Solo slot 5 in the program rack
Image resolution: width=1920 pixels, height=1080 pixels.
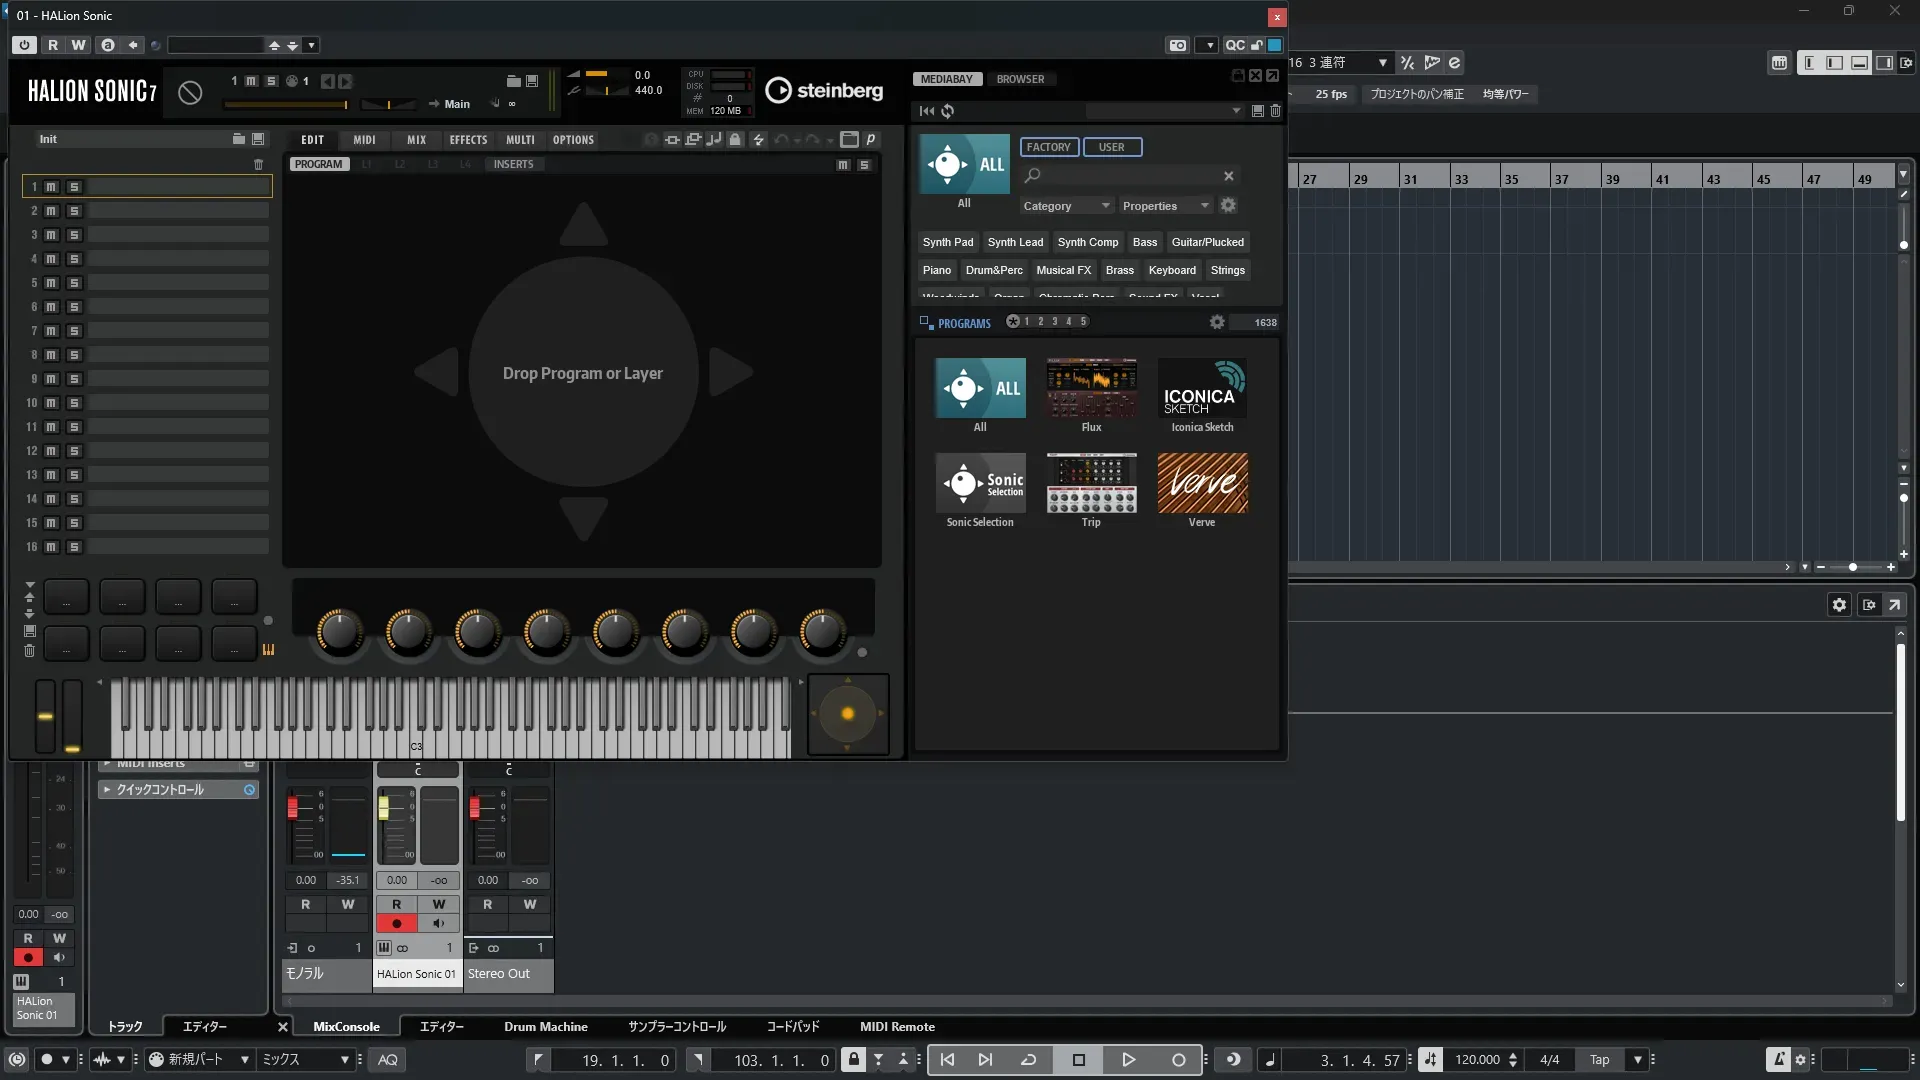[74, 283]
